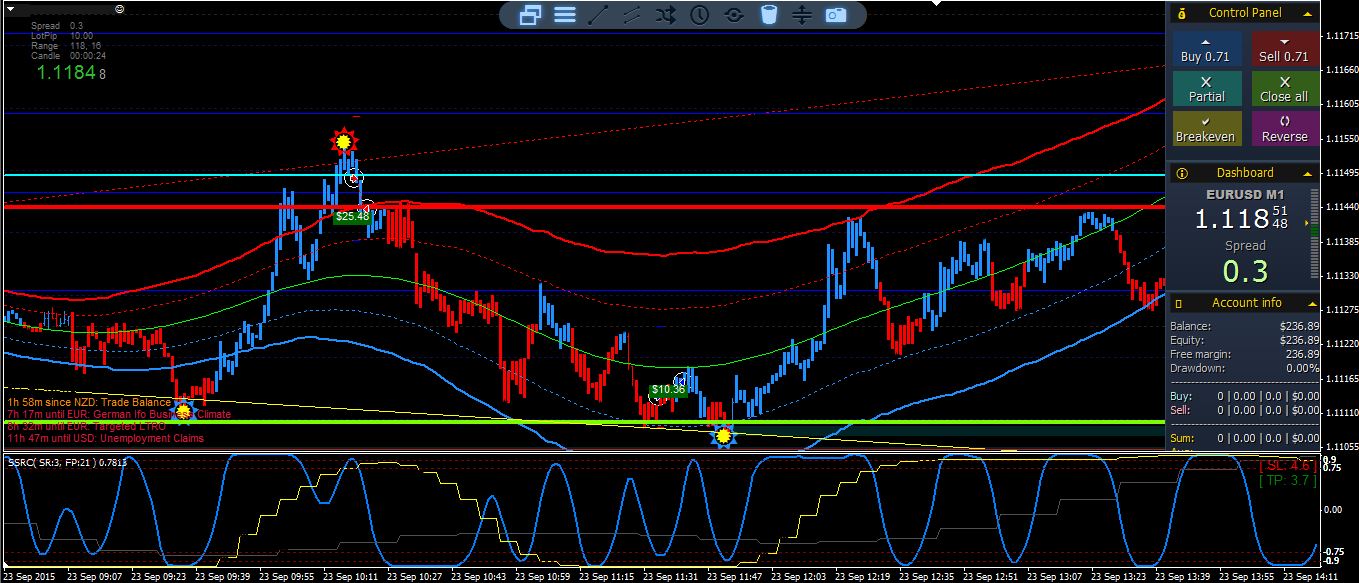1359x583 pixels.
Task: Click the sun marker beside the NZD Trade Balance line
Action: point(183,409)
